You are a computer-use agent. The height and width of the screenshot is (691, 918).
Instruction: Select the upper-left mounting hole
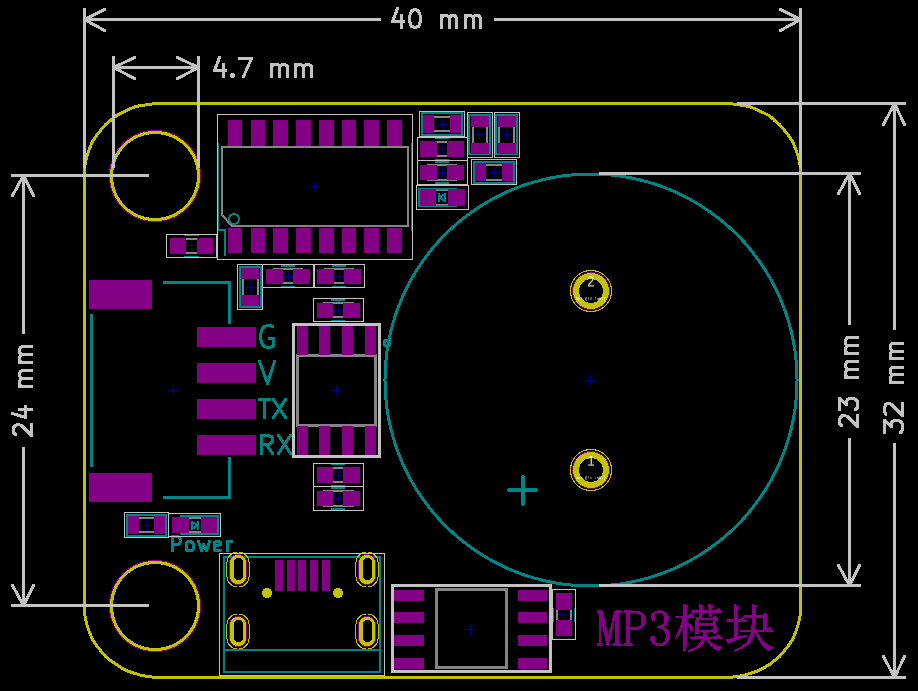click(x=155, y=176)
